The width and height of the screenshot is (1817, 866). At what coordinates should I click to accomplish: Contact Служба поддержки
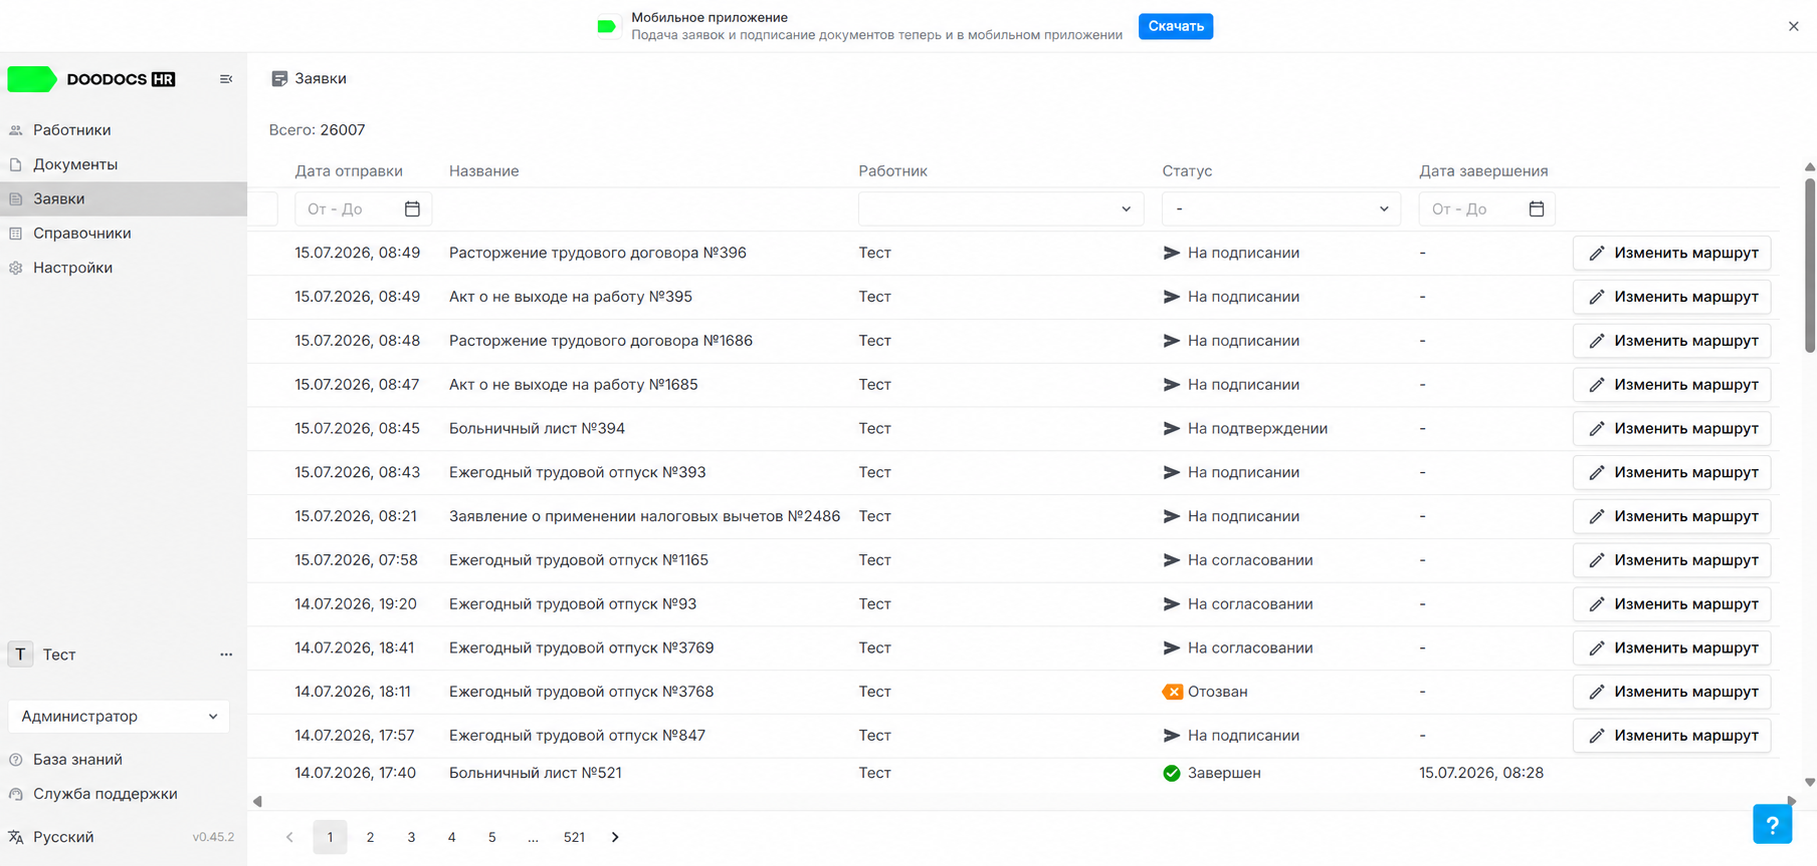105,793
